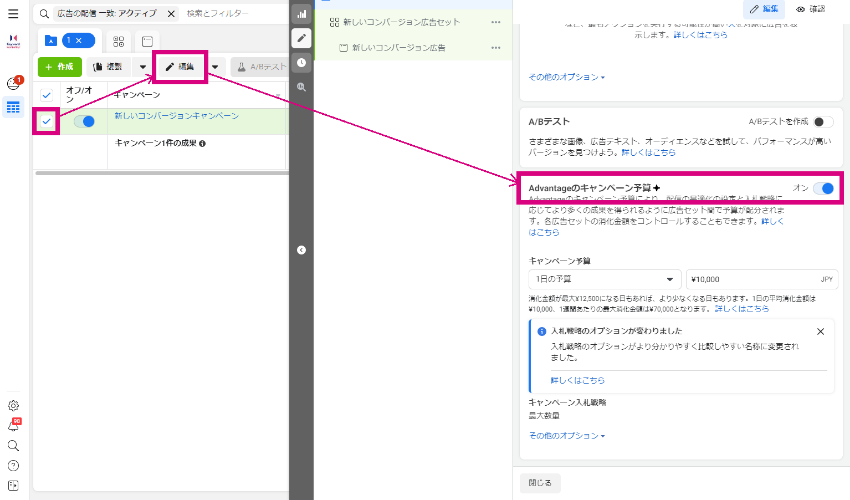The width and height of the screenshot is (850, 500).
Task: Open more options for 新しいコンバージョン広告セット
Action: (x=495, y=22)
